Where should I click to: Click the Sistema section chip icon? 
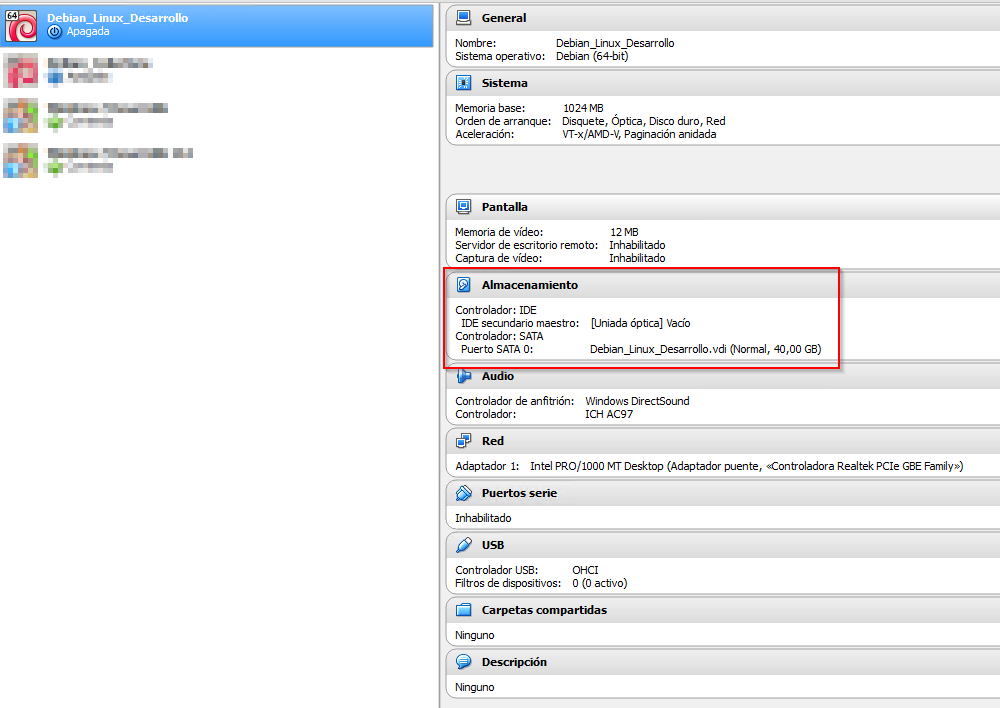click(x=464, y=83)
